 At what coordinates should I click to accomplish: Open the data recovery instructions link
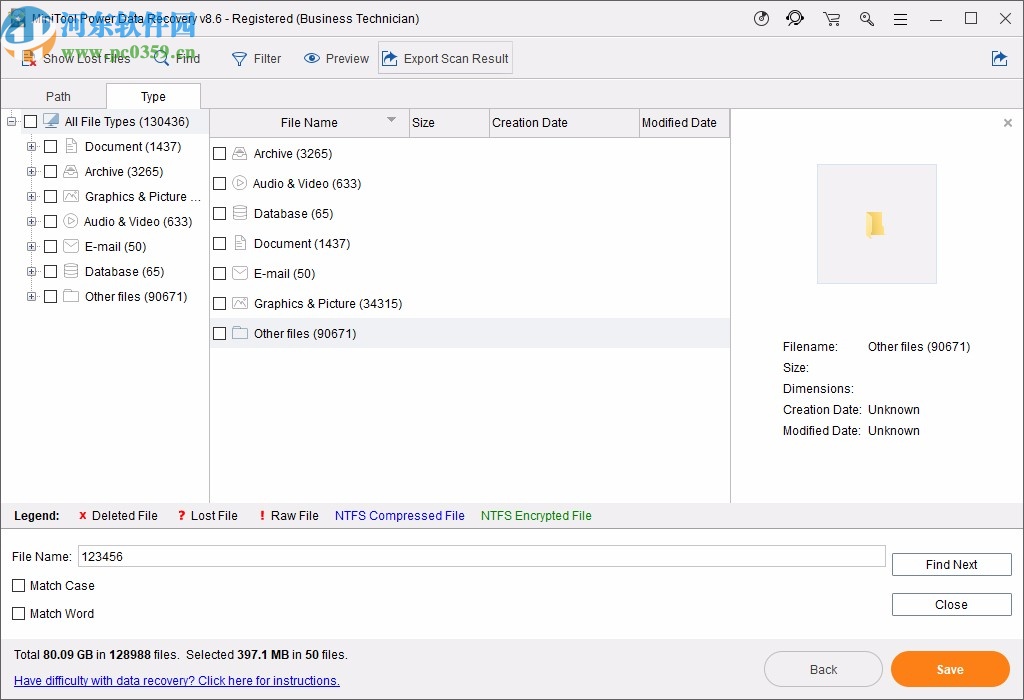[176, 680]
